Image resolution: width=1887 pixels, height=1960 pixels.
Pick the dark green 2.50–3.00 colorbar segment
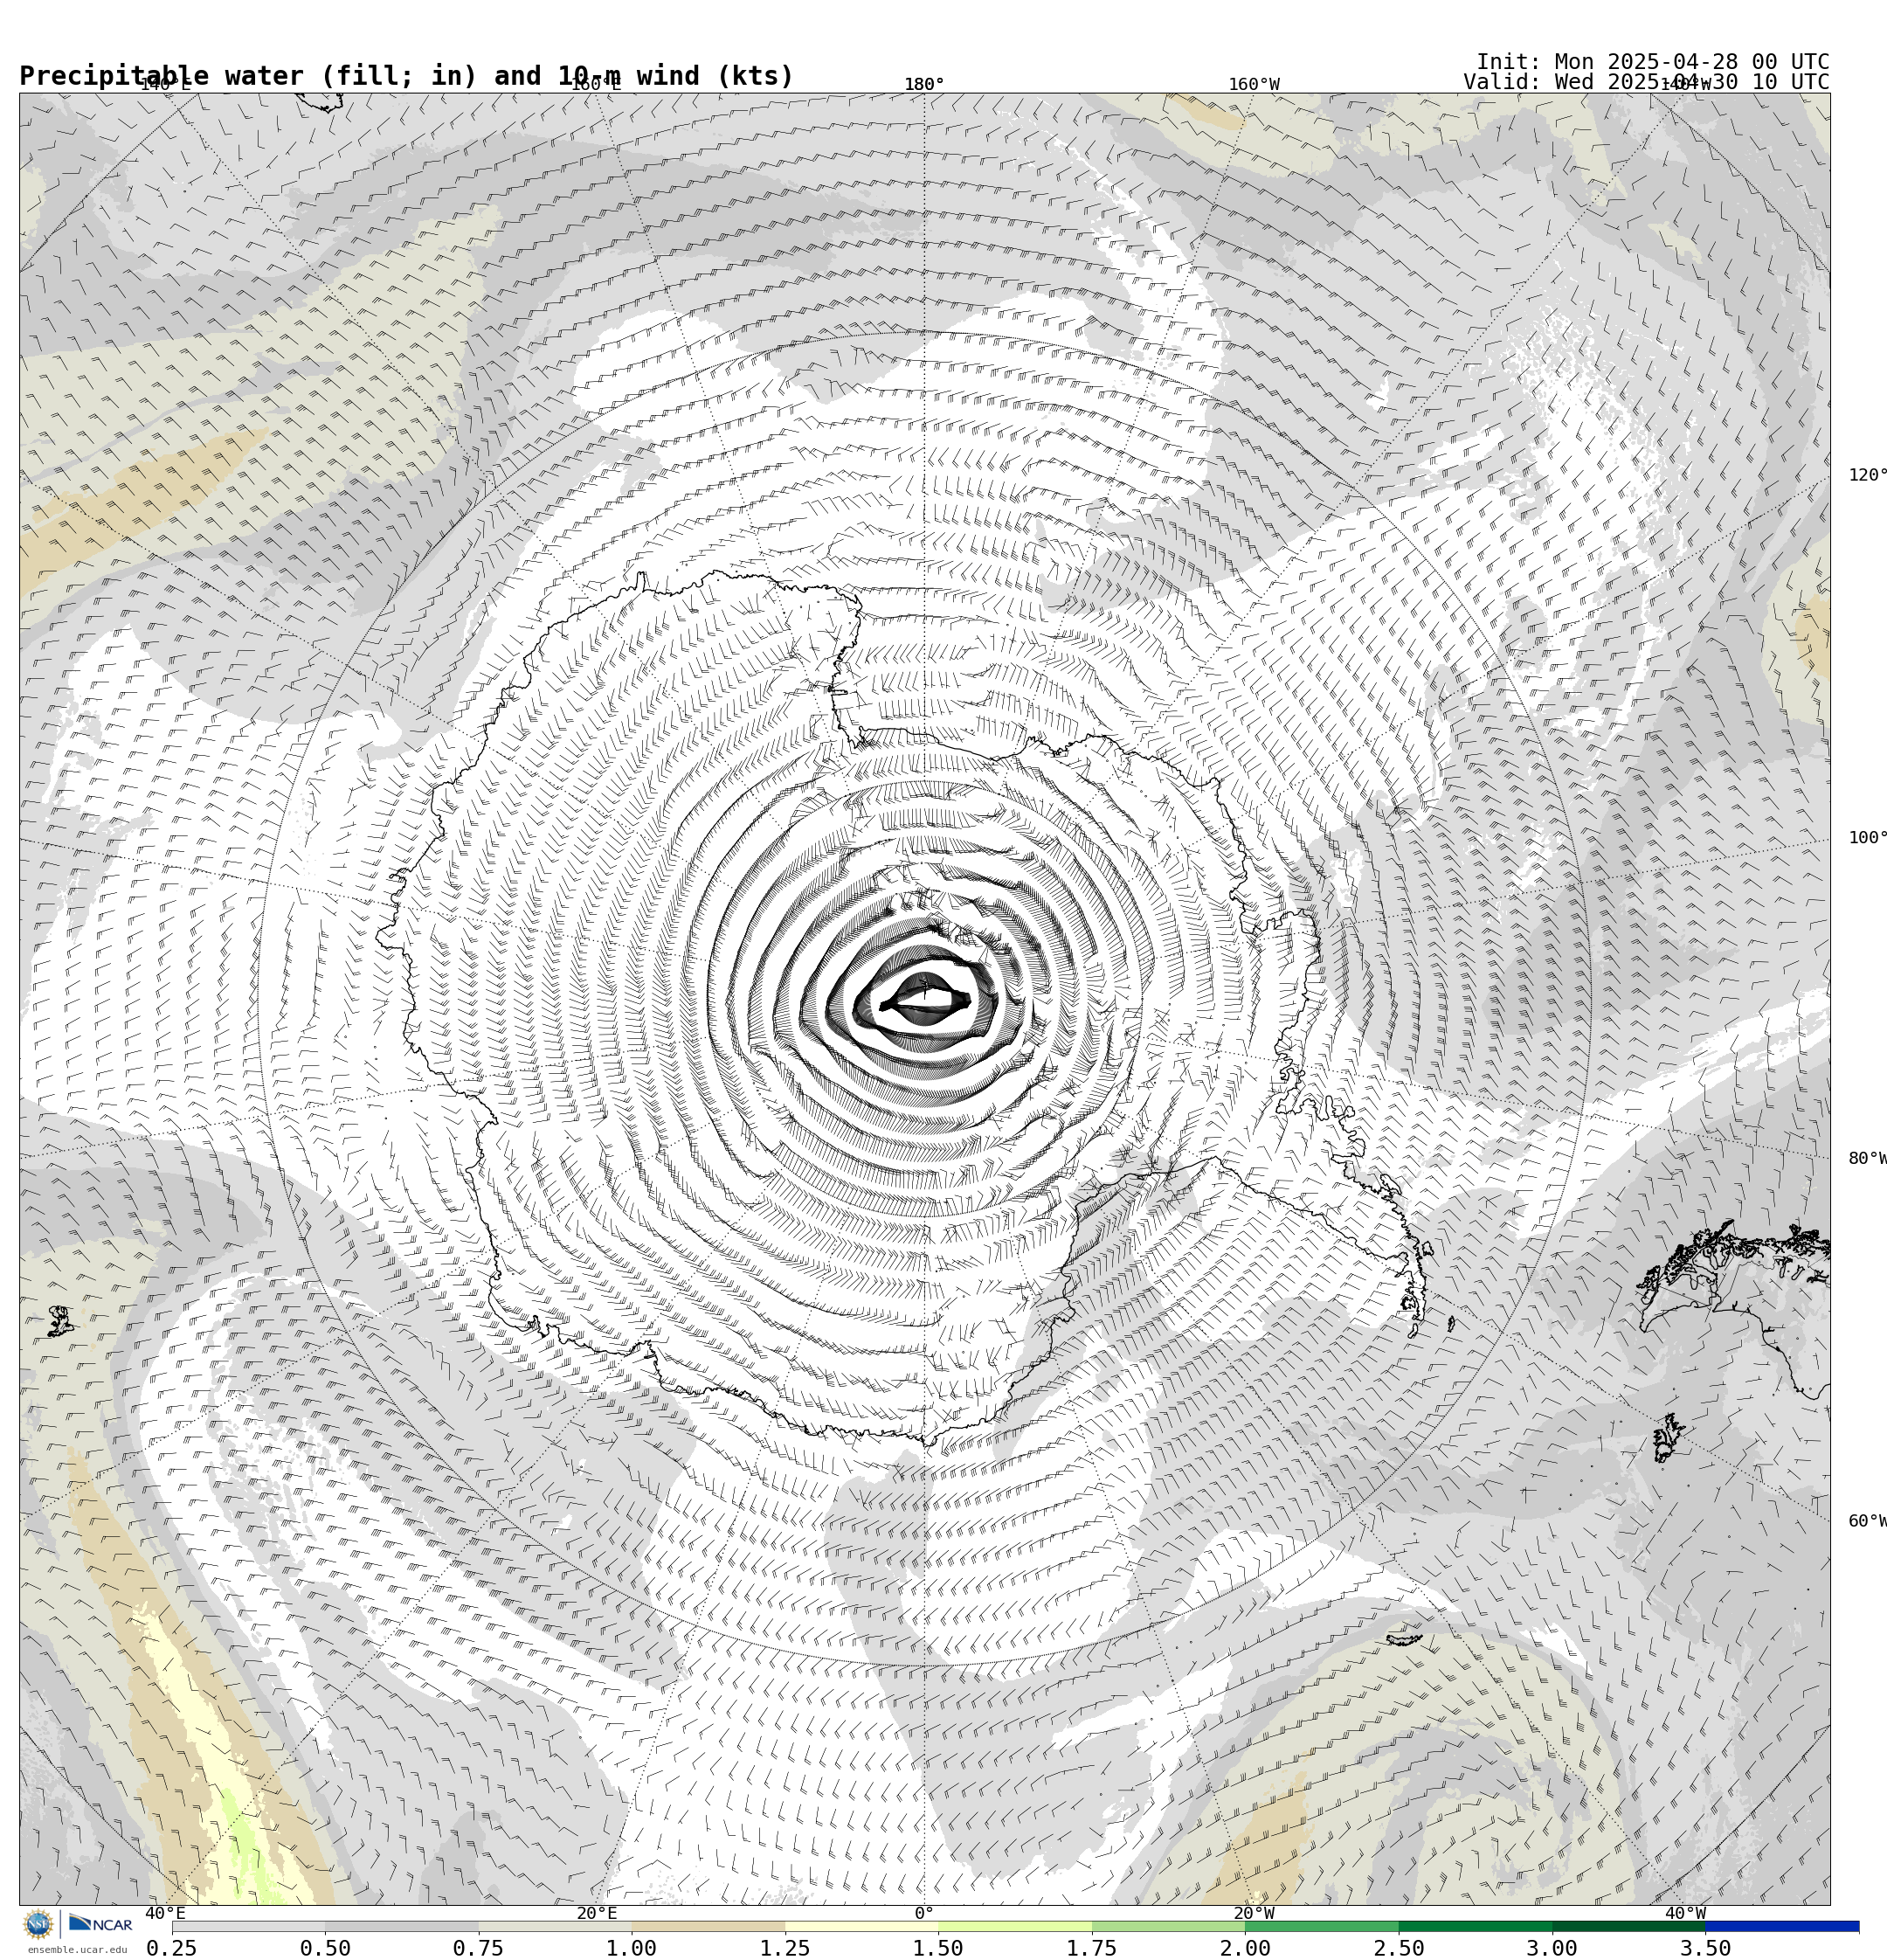1475,1926
